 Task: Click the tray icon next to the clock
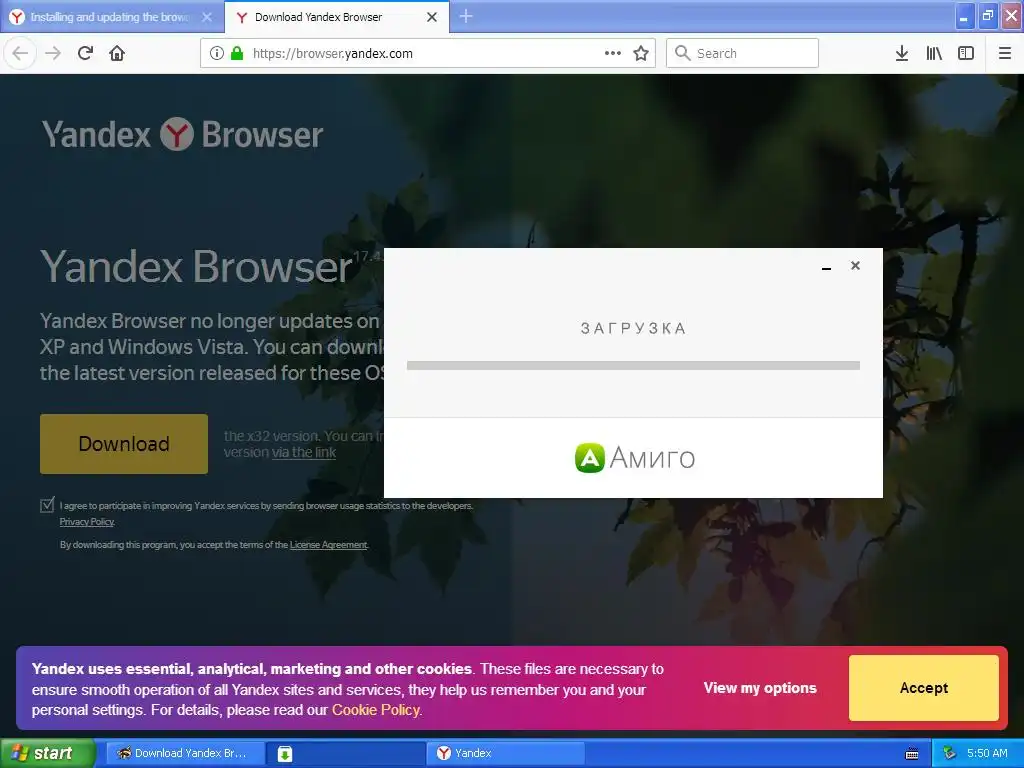(949, 753)
